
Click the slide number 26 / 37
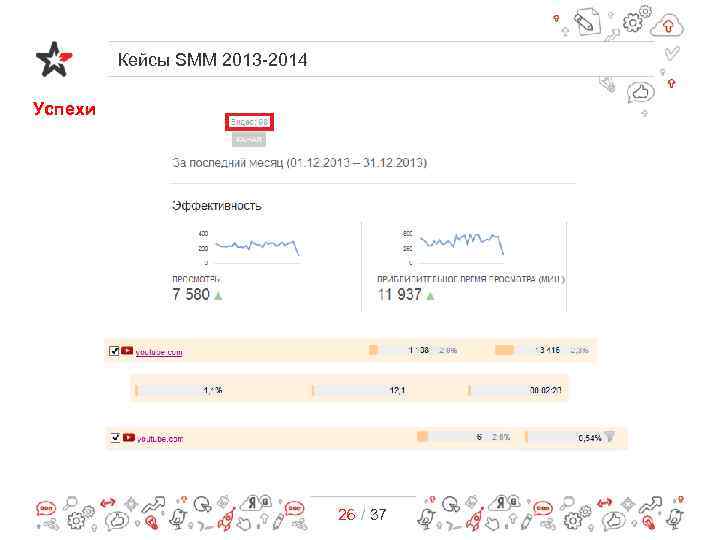[362, 514]
